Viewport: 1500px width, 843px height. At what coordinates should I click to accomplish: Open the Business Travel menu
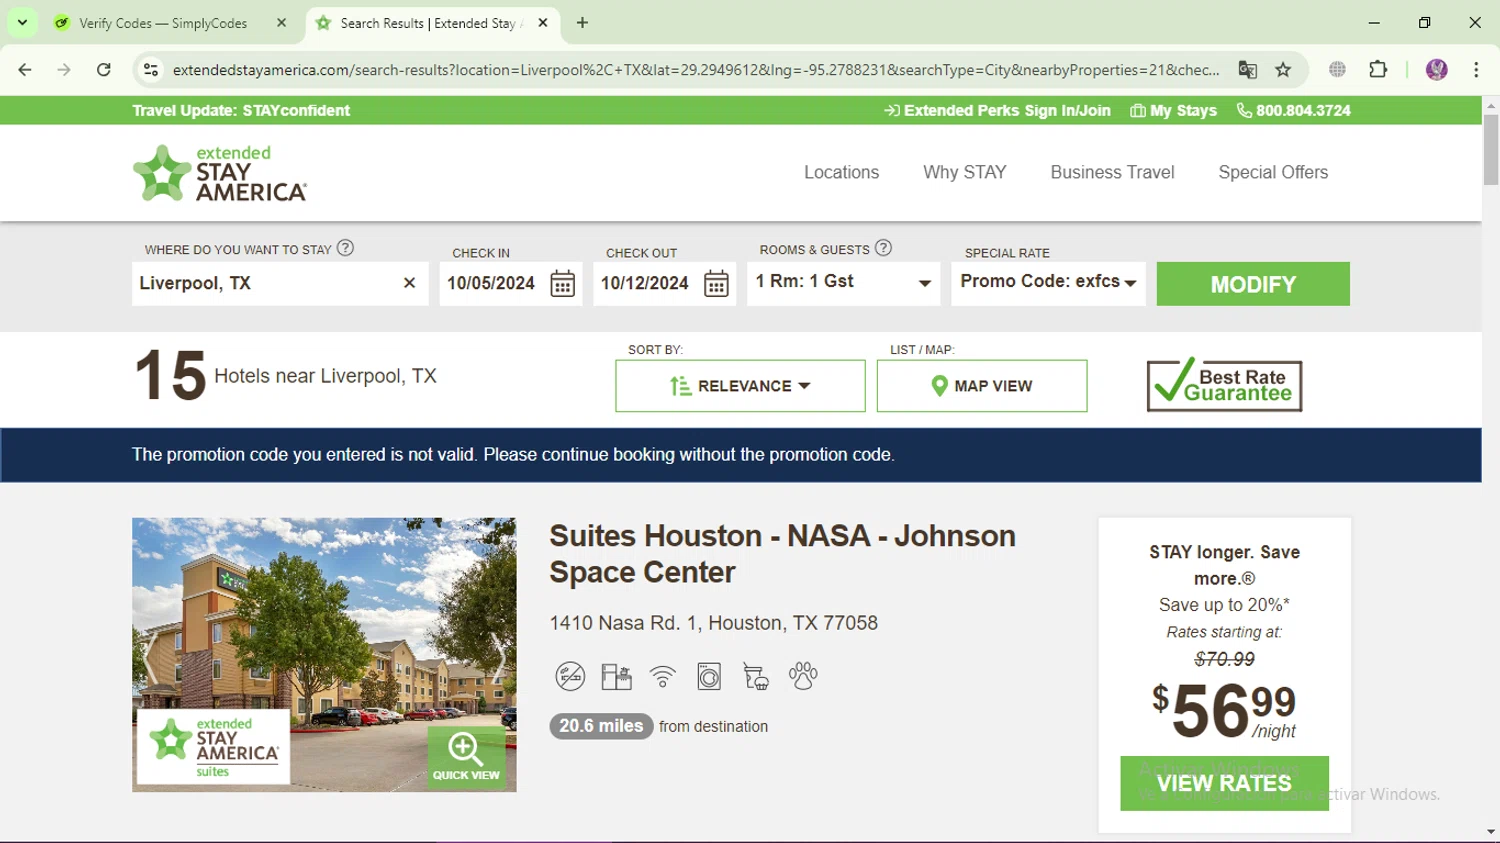(x=1112, y=172)
